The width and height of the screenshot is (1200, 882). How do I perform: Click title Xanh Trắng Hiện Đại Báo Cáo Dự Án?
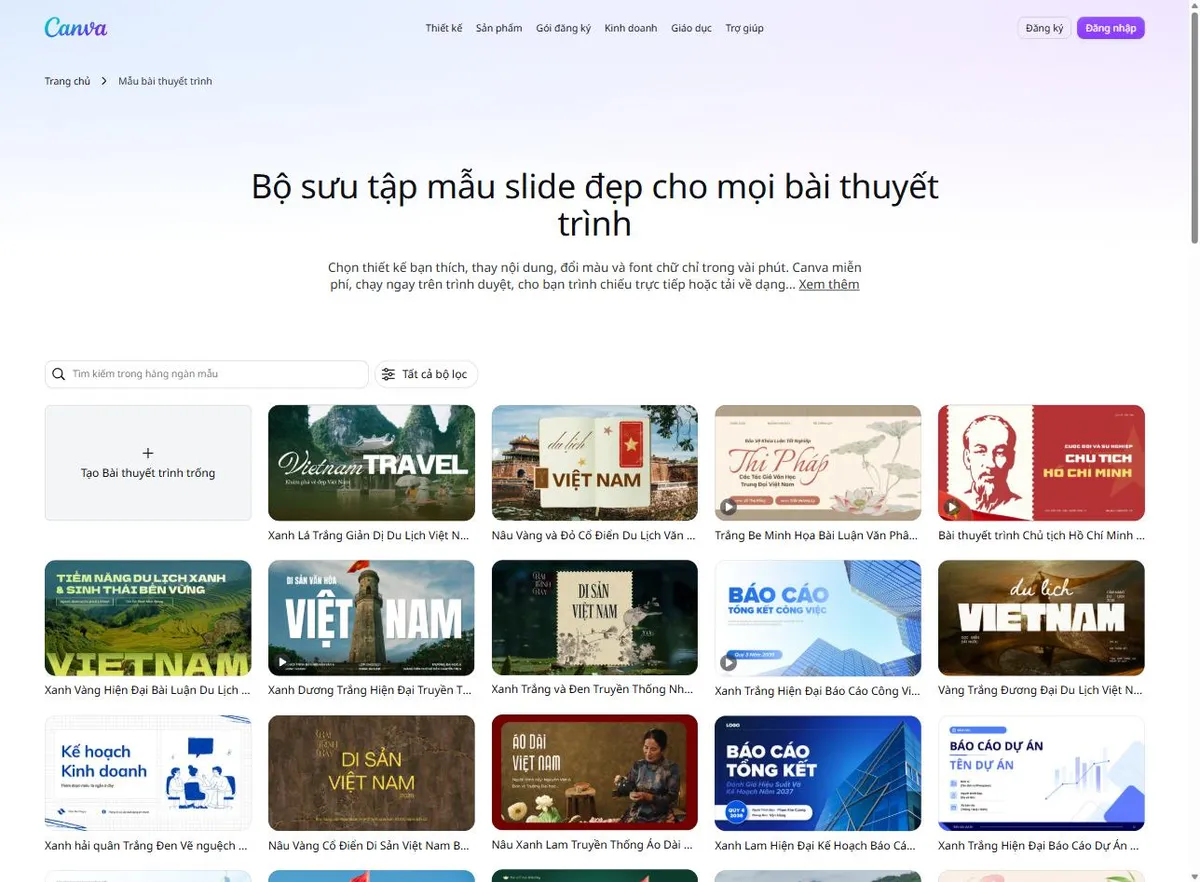coord(1039,846)
